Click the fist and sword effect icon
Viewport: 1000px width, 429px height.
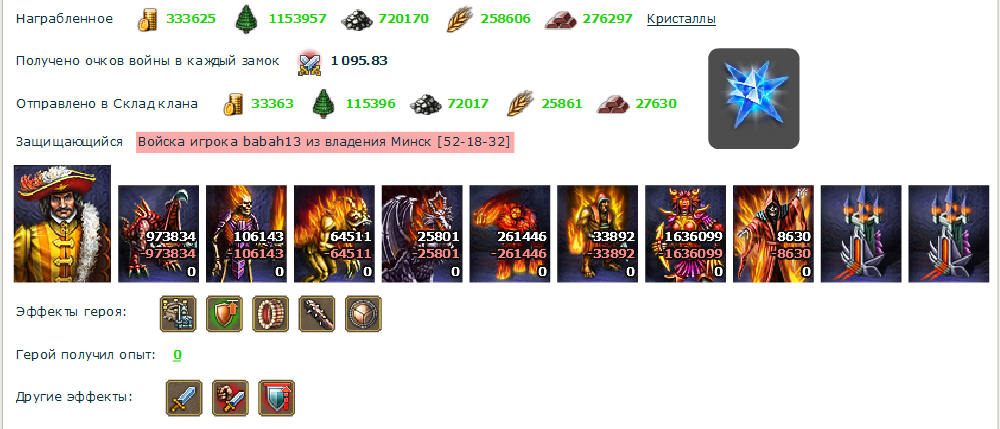pyautogui.click(x=230, y=398)
